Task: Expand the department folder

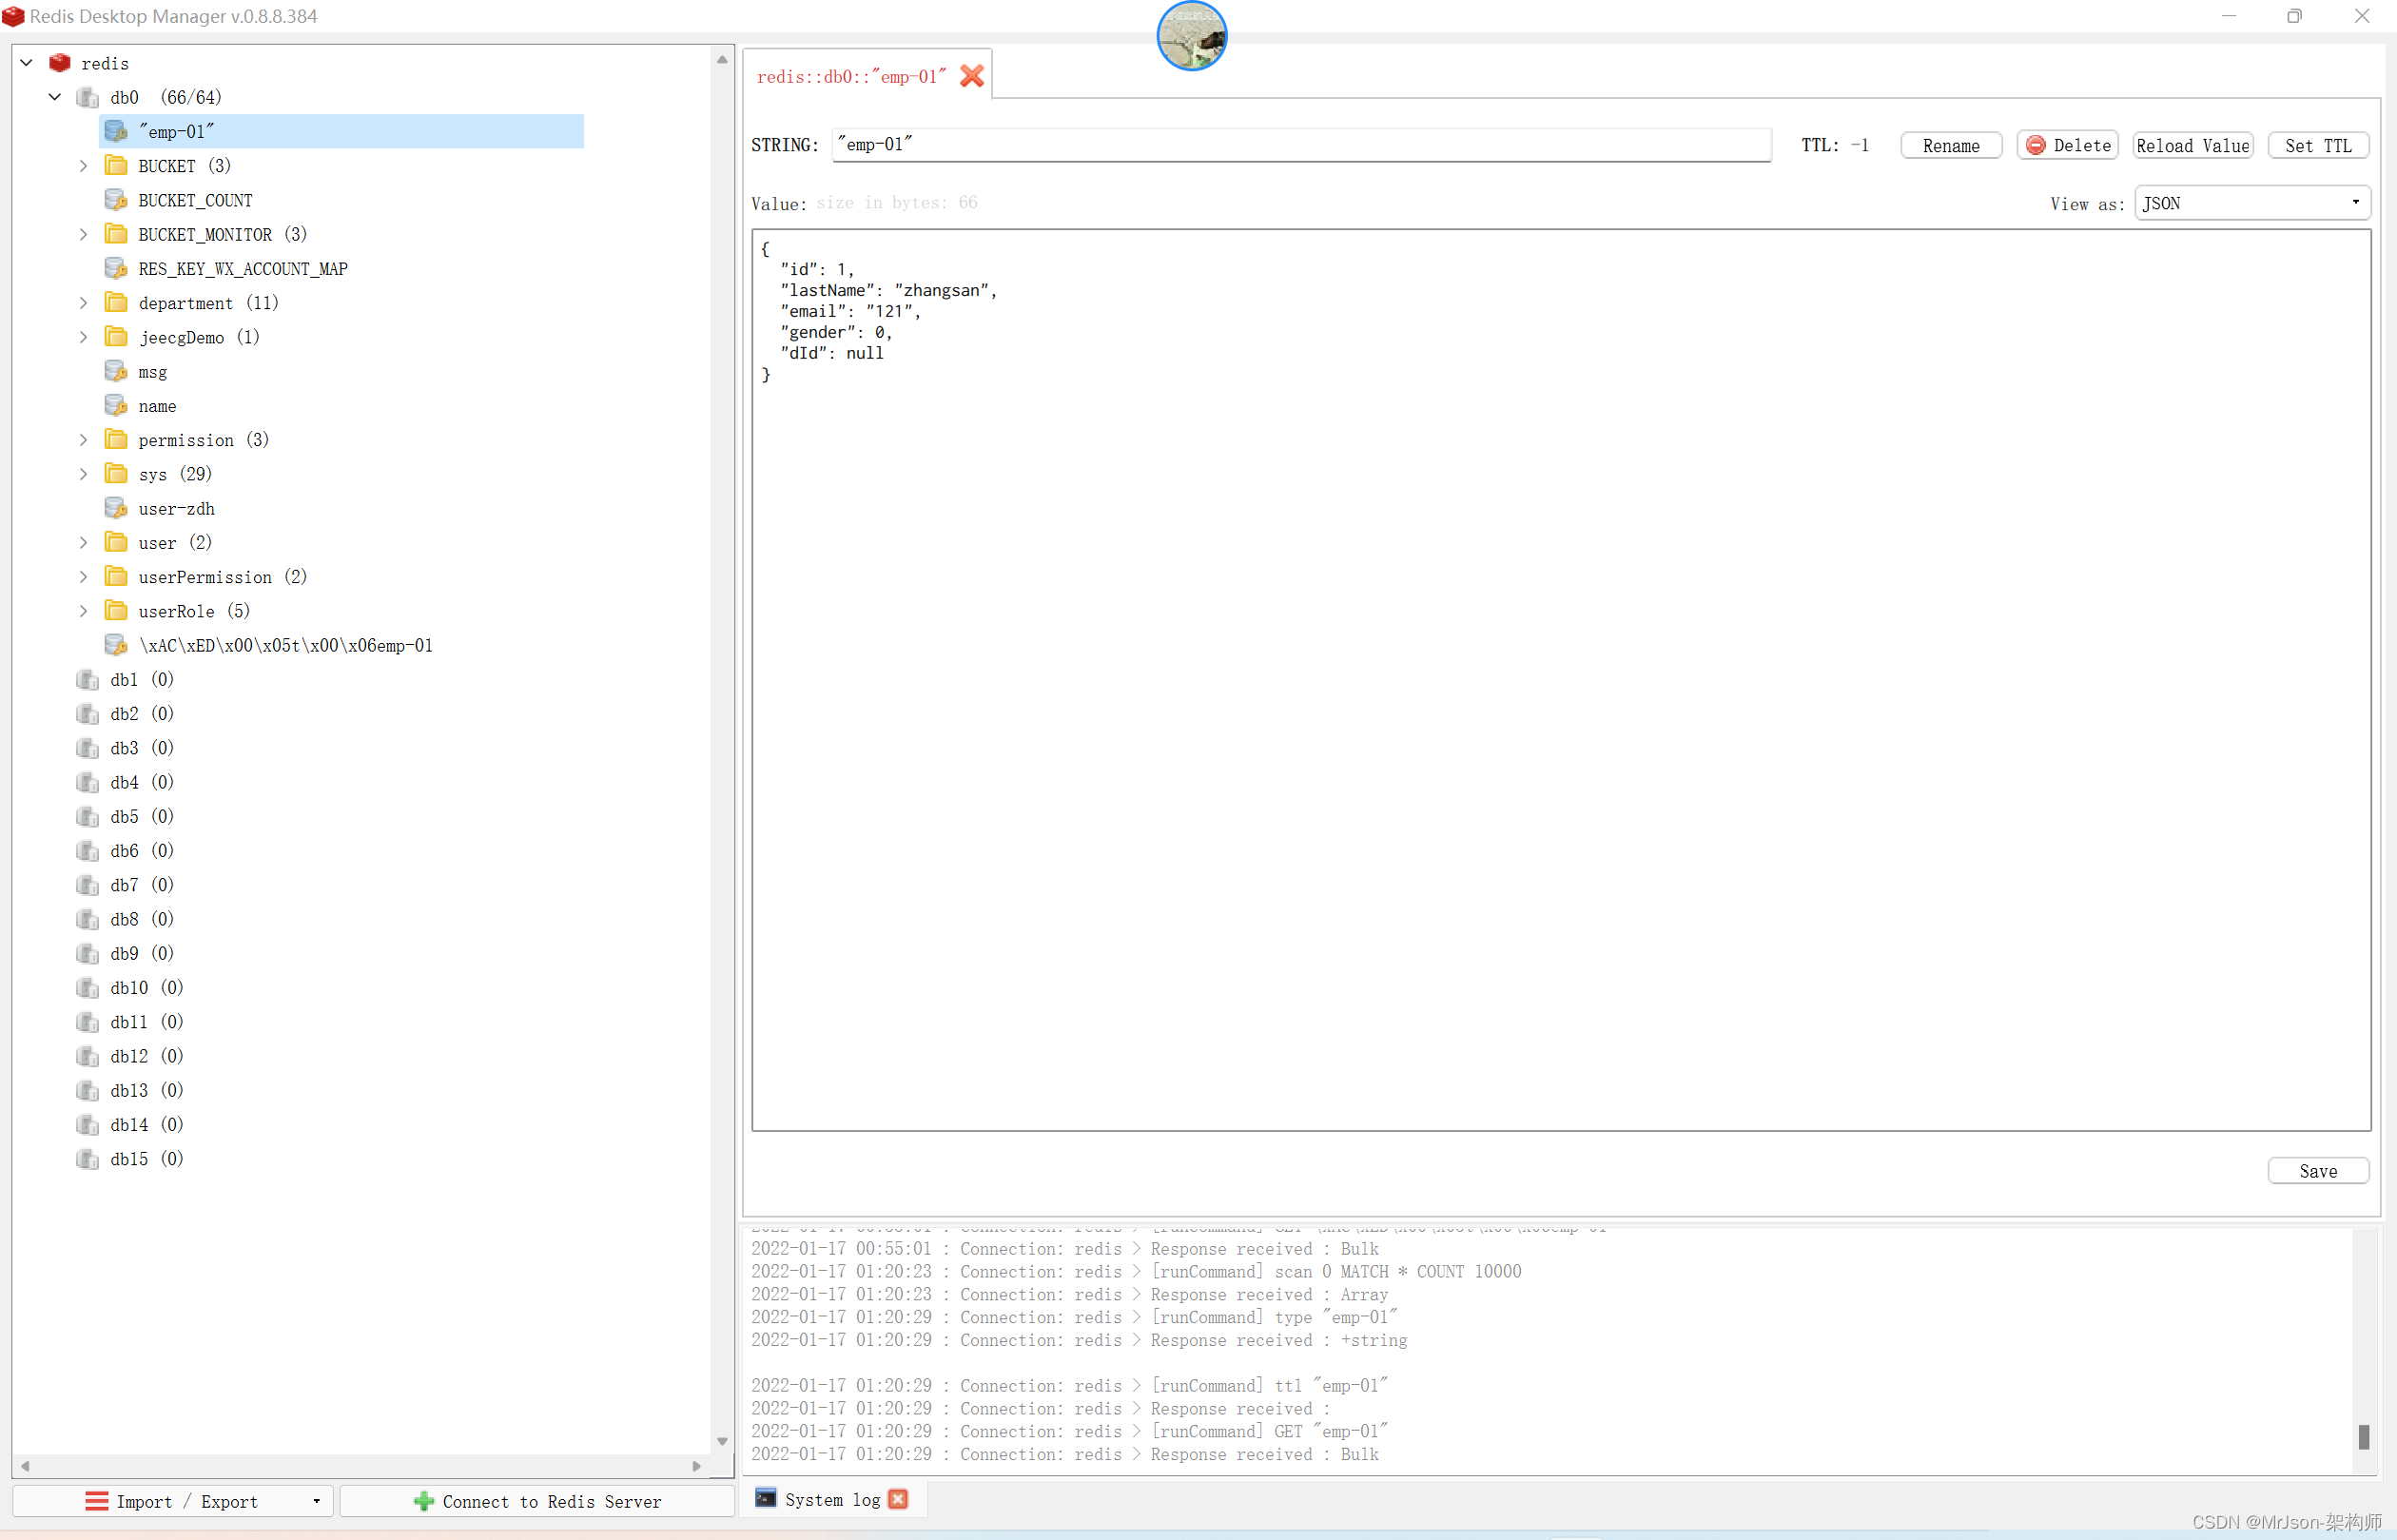Action: pos(84,303)
